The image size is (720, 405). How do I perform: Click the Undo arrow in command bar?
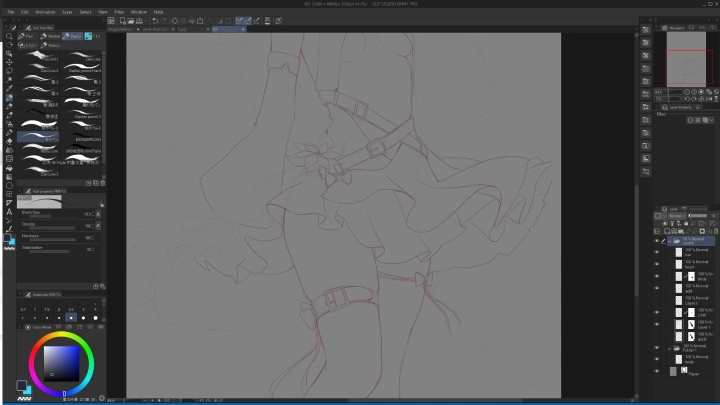pyautogui.click(x=155, y=21)
